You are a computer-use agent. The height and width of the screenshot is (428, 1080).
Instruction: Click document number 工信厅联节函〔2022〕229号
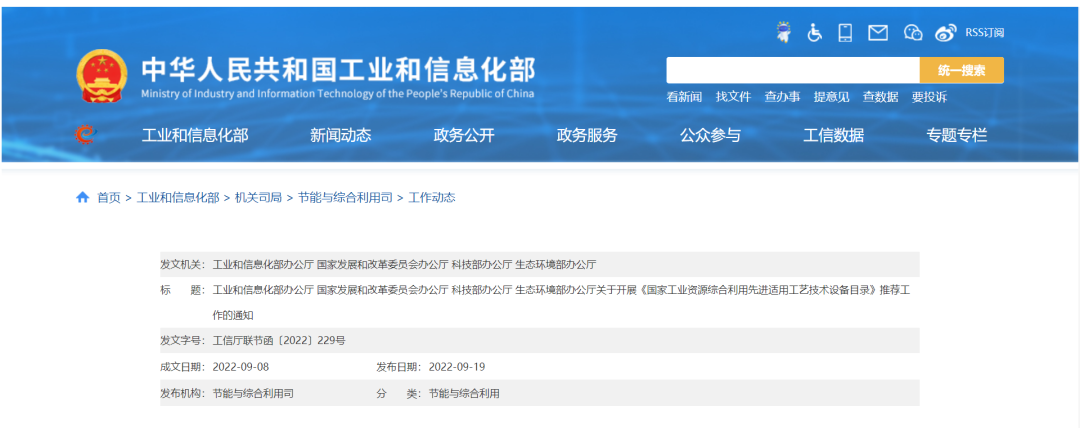pos(279,340)
